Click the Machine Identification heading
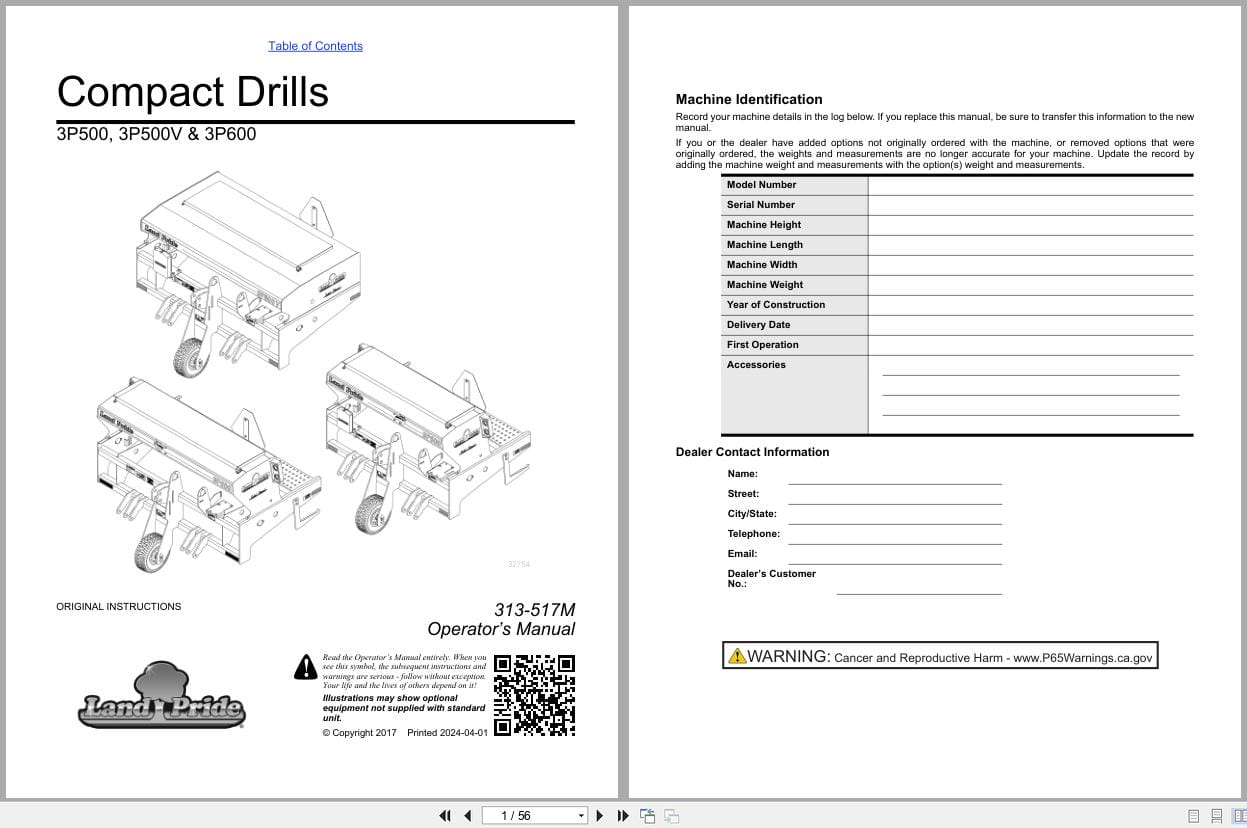This screenshot has height=828, width=1247. click(749, 99)
